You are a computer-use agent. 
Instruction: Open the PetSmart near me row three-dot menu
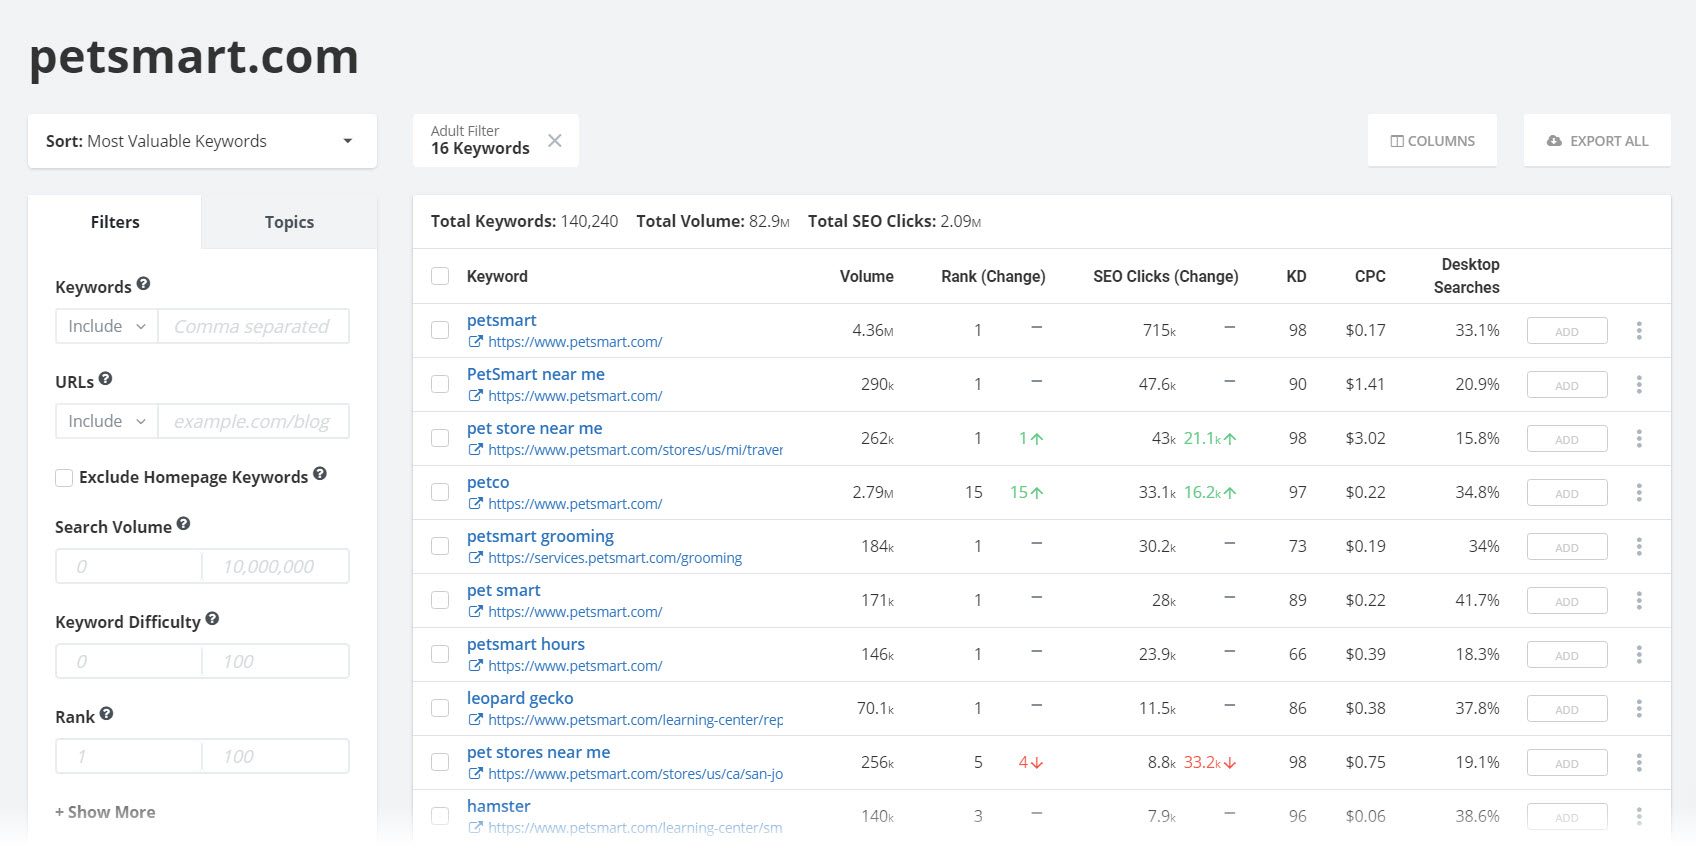pyautogui.click(x=1639, y=384)
